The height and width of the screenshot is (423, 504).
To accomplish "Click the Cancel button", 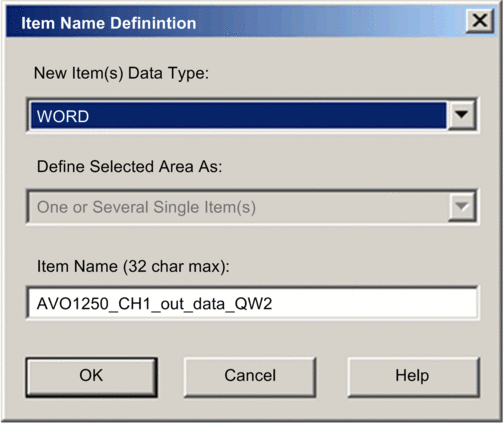I will [x=250, y=377].
